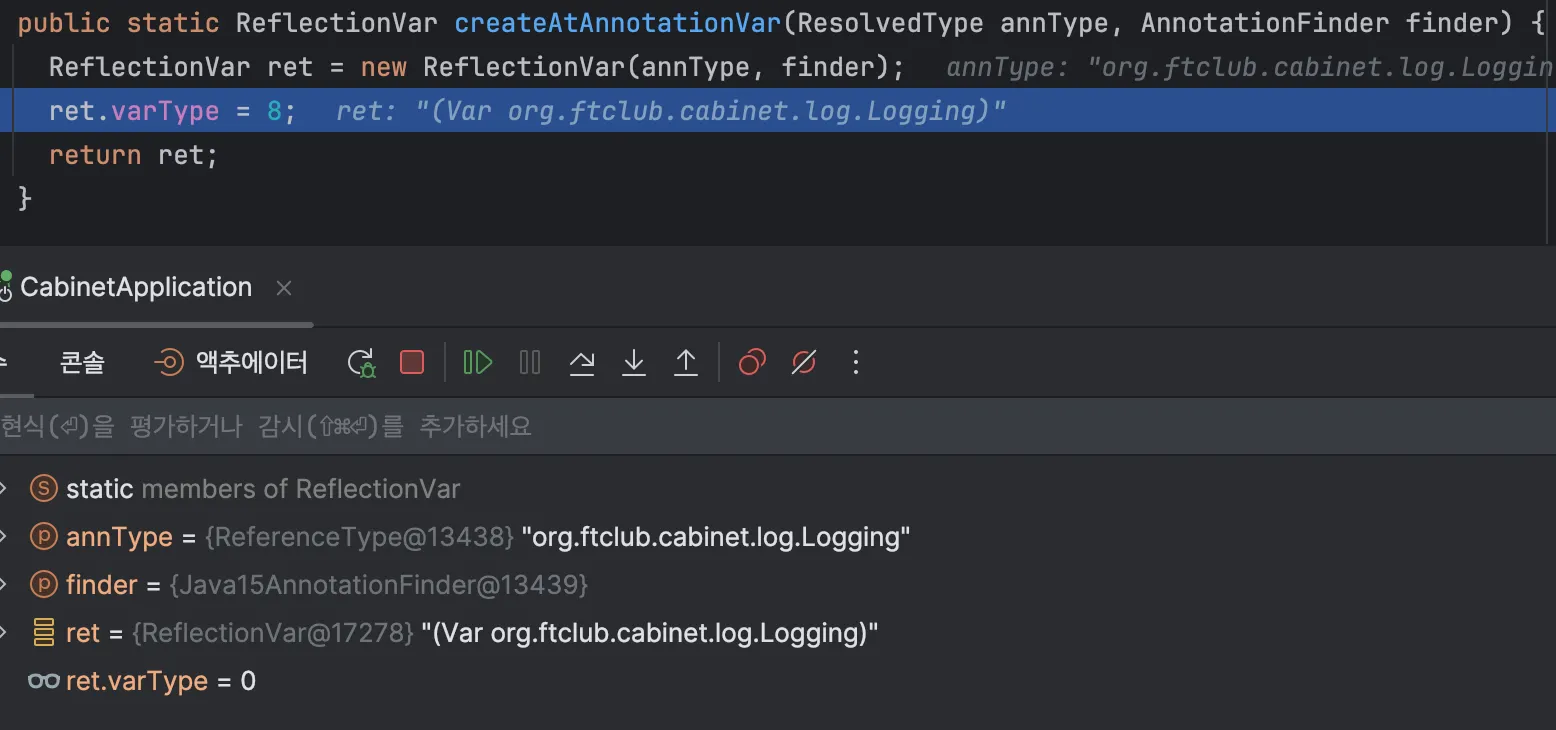Expand static members of ReflectionVar
Image resolution: width=1556 pixels, height=730 pixels.
(4, 489)
